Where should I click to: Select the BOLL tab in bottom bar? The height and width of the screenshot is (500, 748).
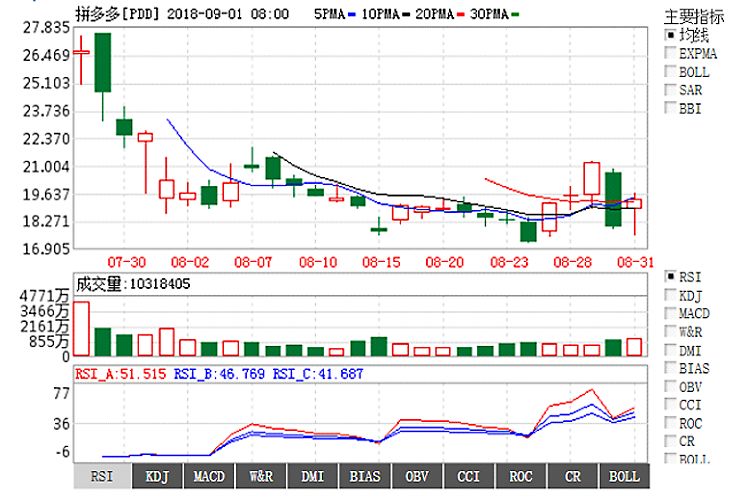[x=625, y=476]
